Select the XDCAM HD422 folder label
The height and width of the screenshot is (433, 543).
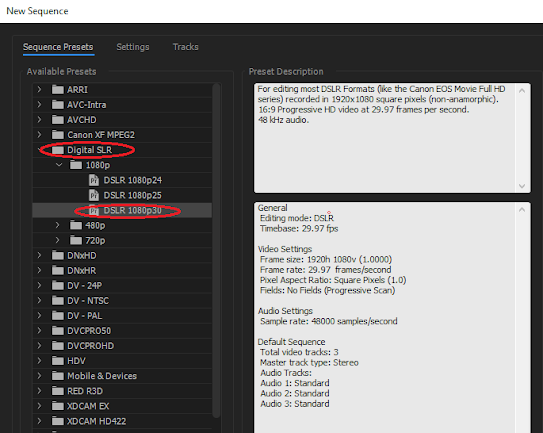[x=96, y=421]
